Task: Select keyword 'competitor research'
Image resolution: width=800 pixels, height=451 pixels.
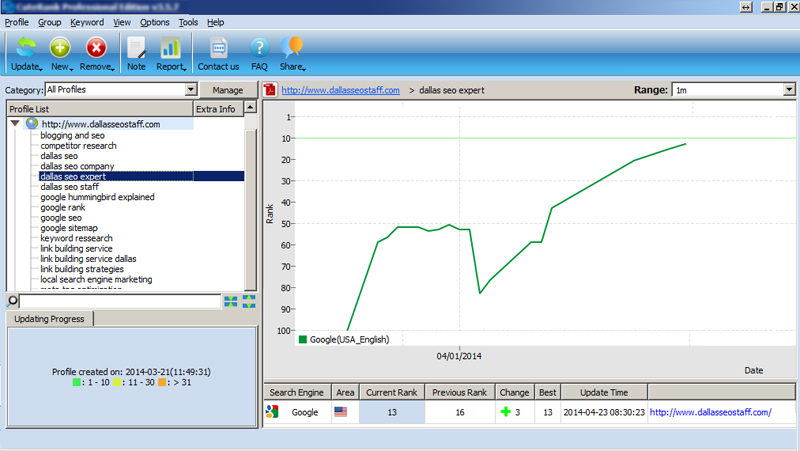Action: pos(79,145)
